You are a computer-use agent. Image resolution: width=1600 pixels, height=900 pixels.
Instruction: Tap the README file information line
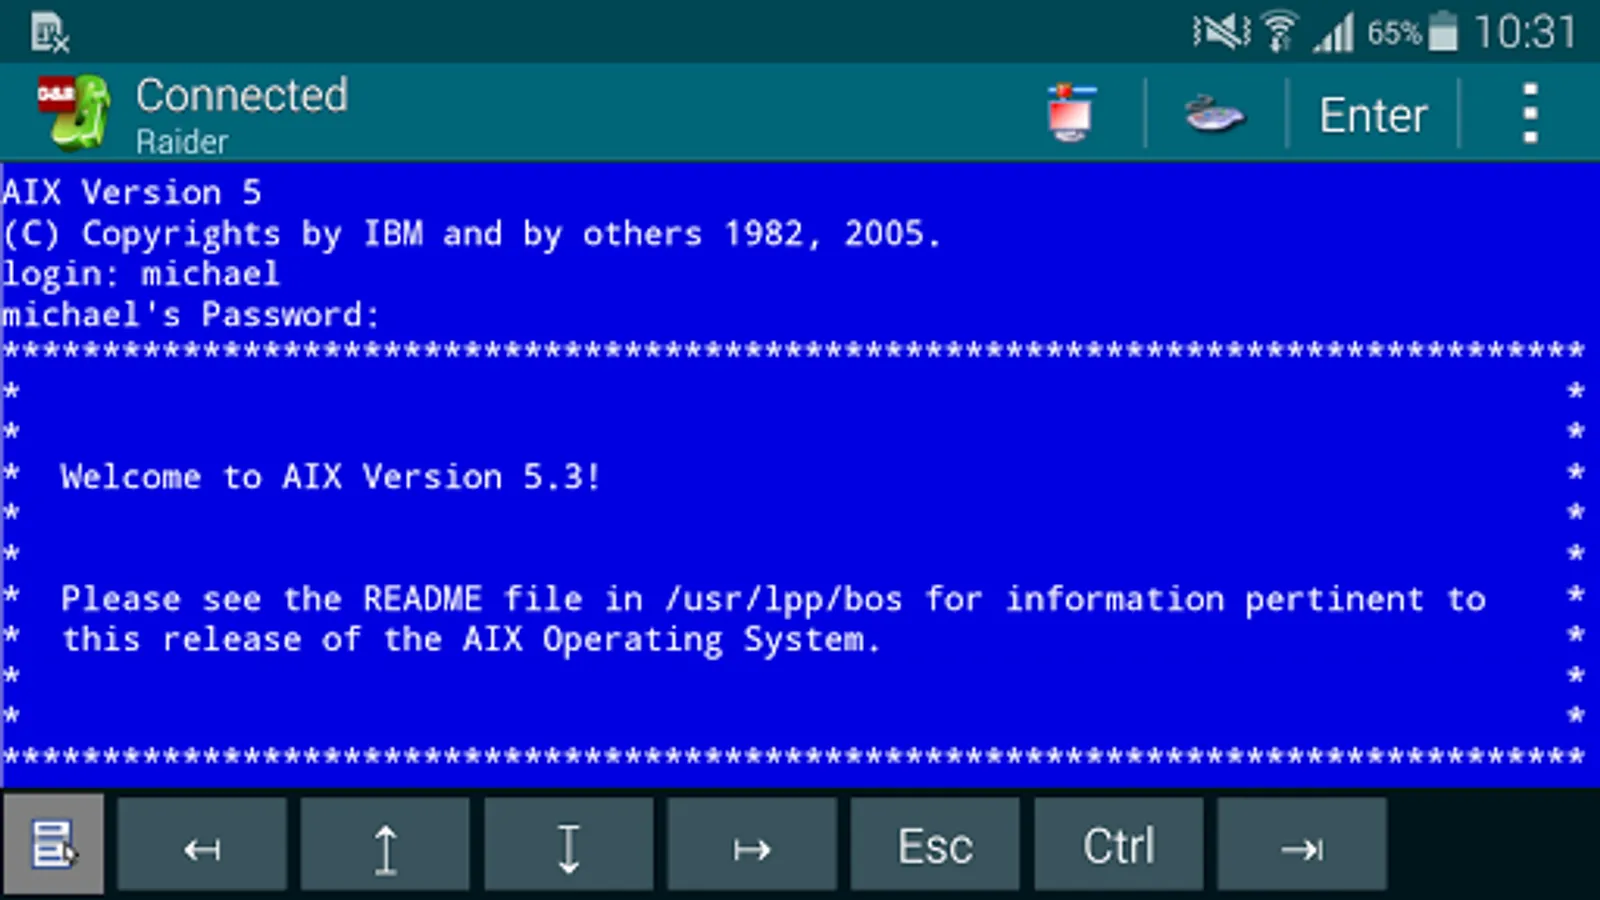(x=773, y=599)
